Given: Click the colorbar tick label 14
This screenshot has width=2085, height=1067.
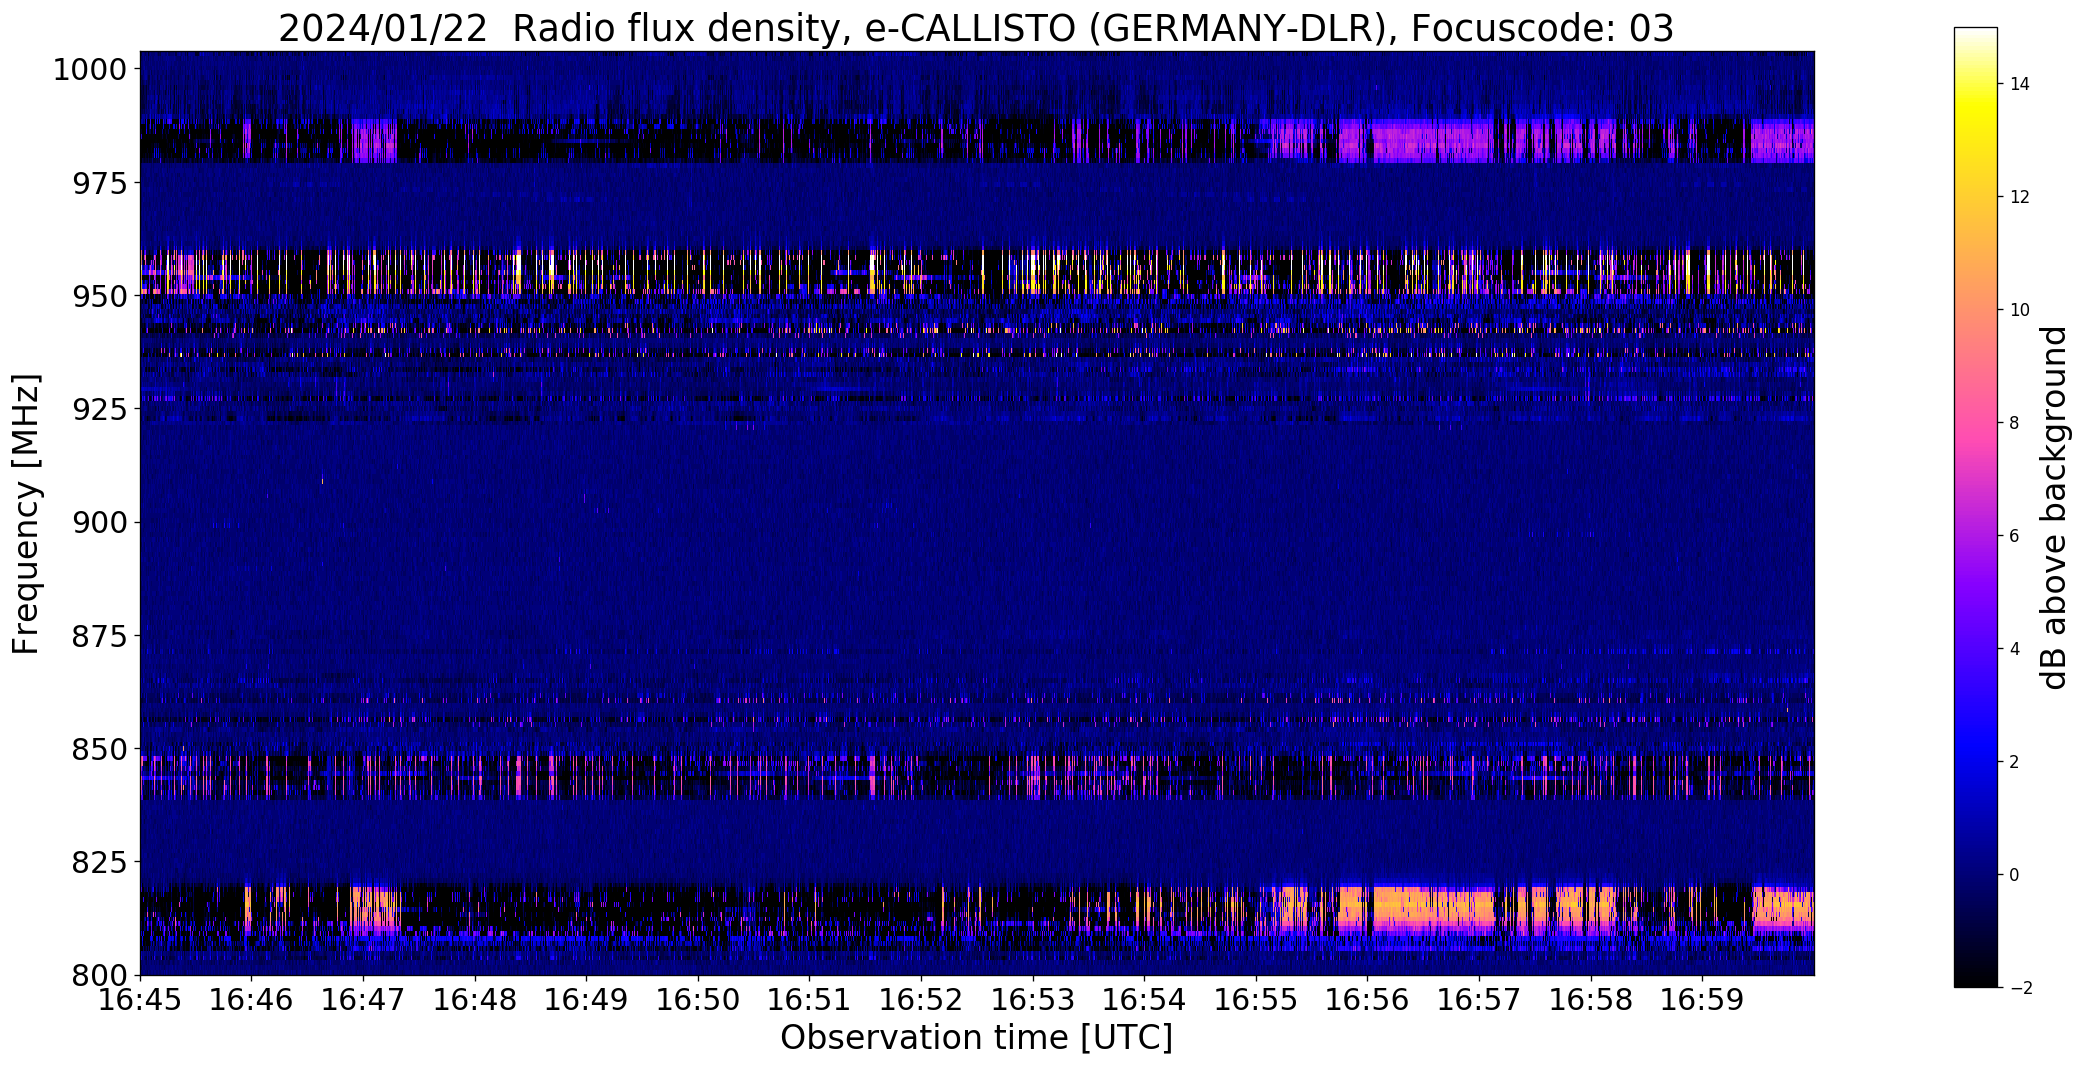Looking at the screenshot, I should [x=2019, y=84].
